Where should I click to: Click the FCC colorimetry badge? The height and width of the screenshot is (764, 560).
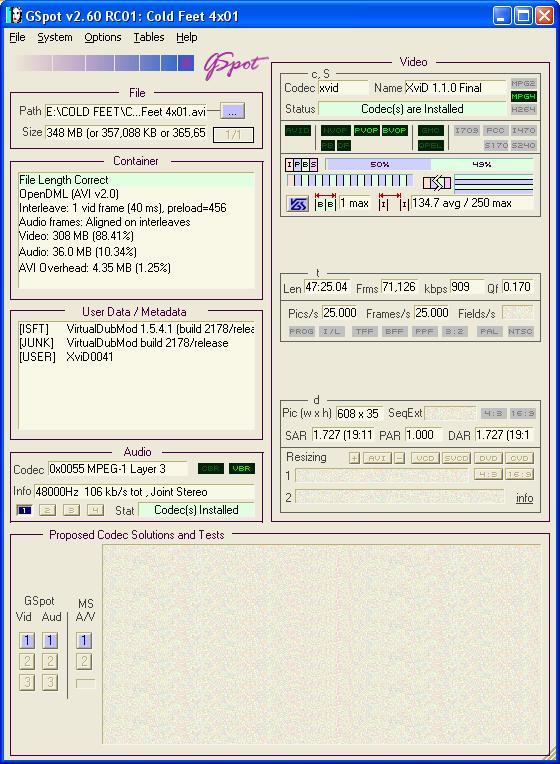495,131
